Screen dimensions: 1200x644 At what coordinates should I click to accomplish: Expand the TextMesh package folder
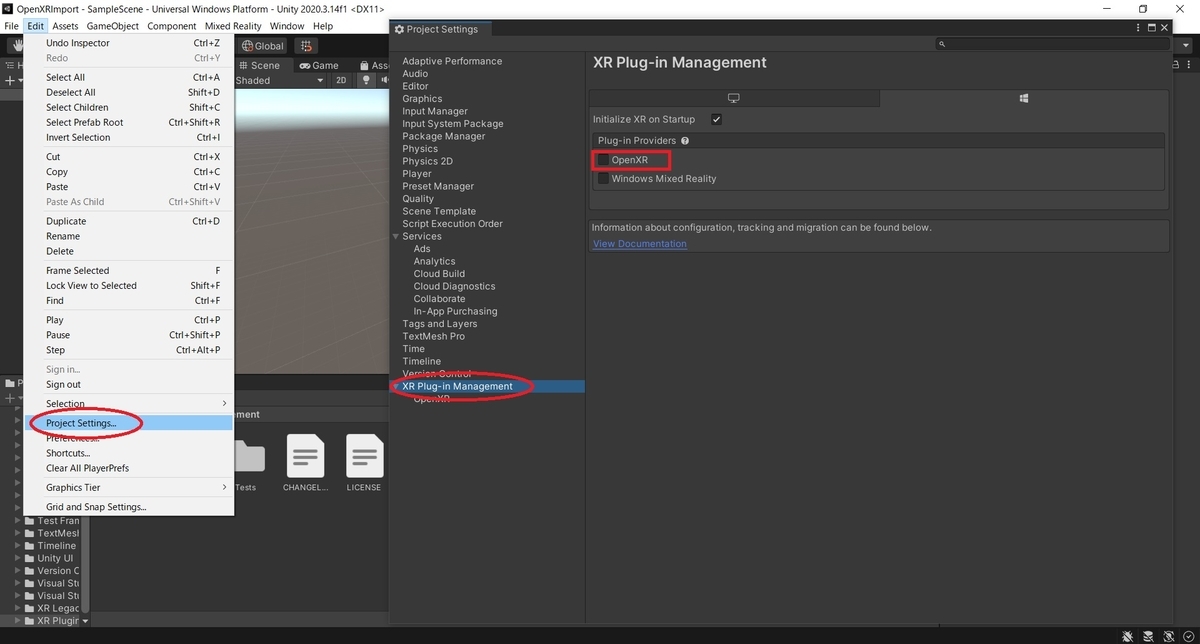pos(17,533)
